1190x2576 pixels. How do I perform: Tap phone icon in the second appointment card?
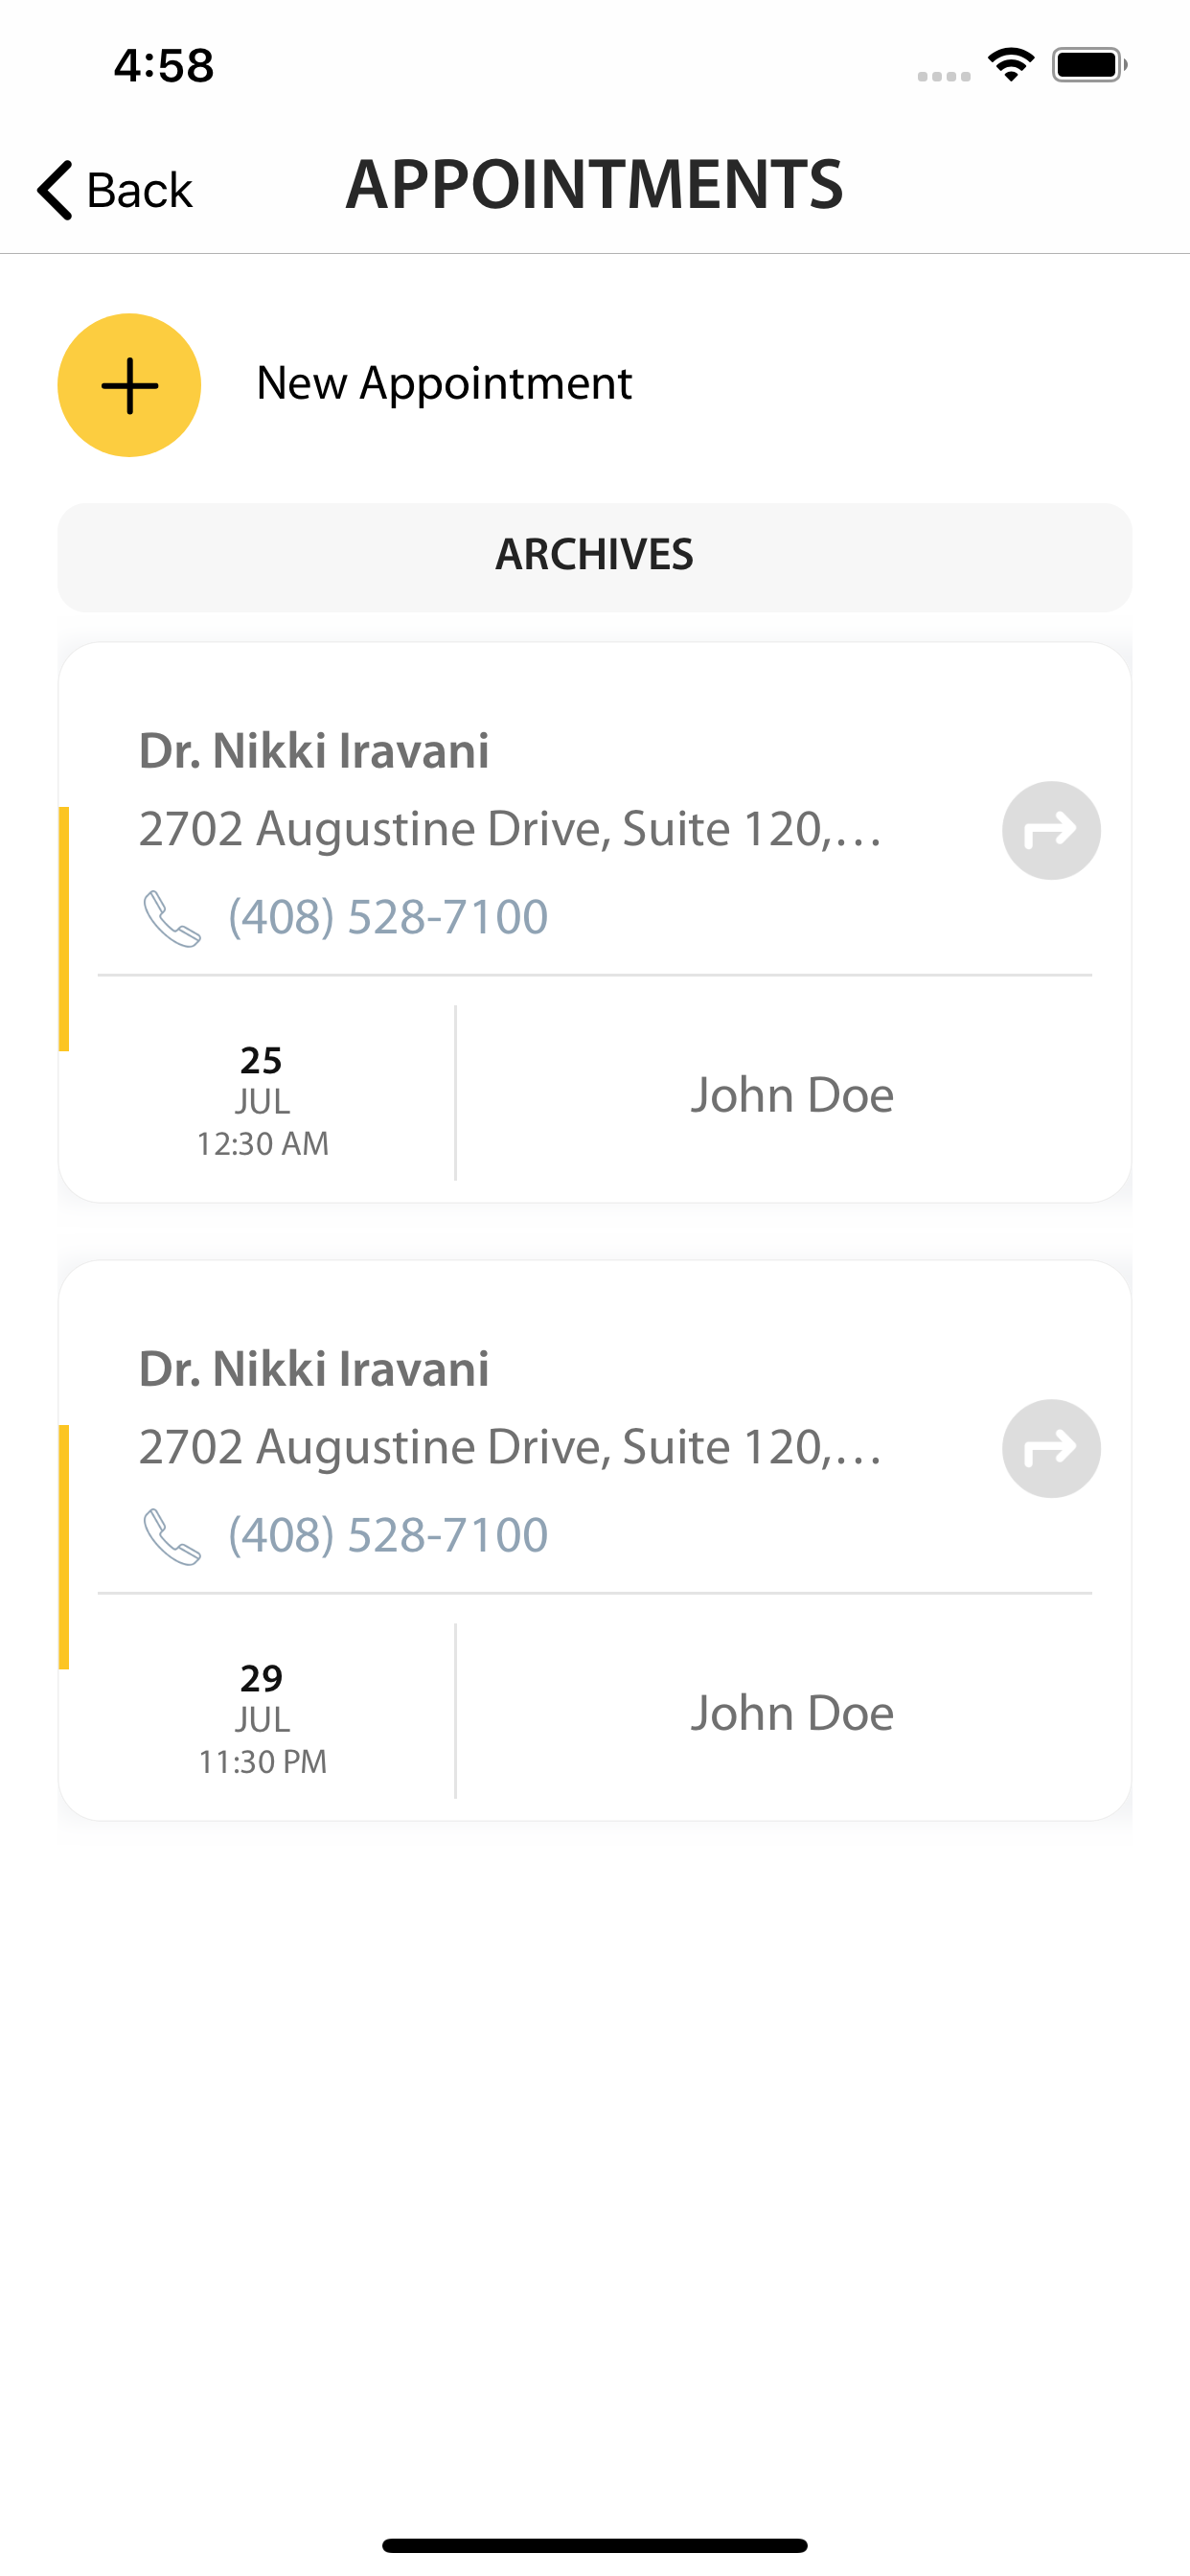pyautogui.click(x=172, y=1536)
